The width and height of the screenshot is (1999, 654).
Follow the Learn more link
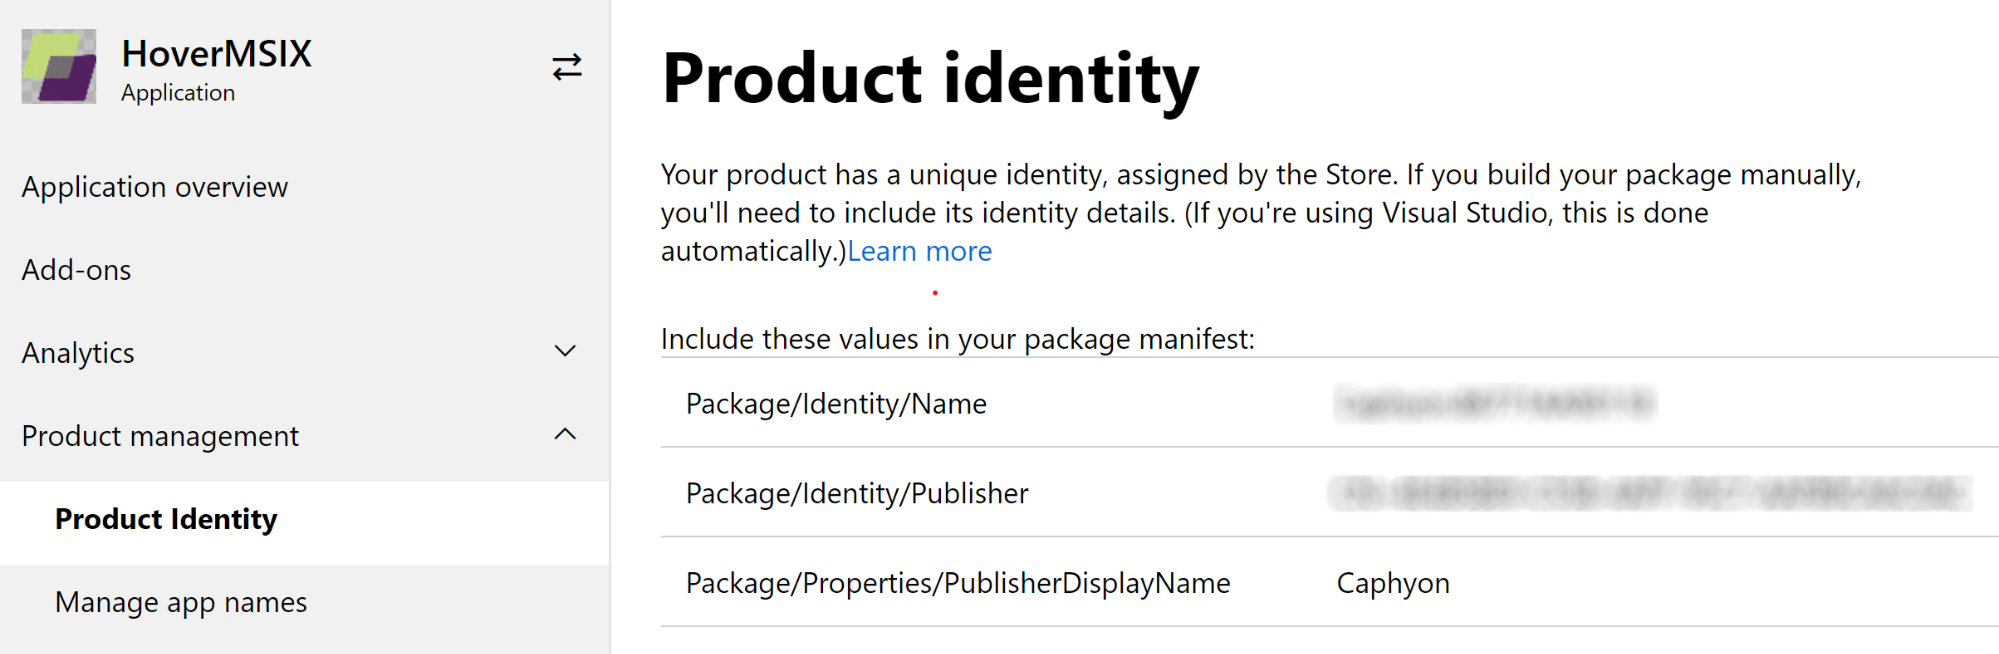(x=920, y=251)
